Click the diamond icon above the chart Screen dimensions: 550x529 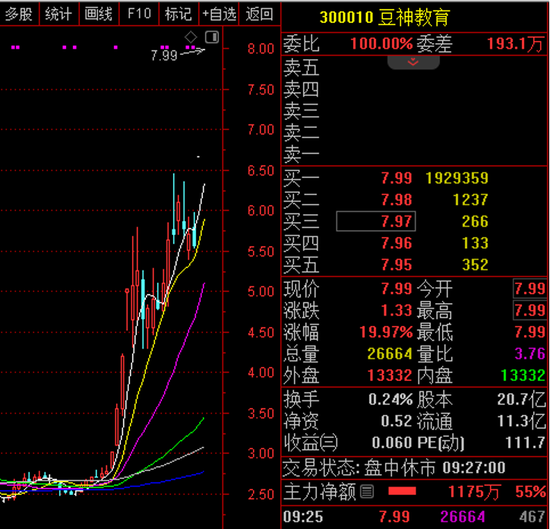pos(191,36)
